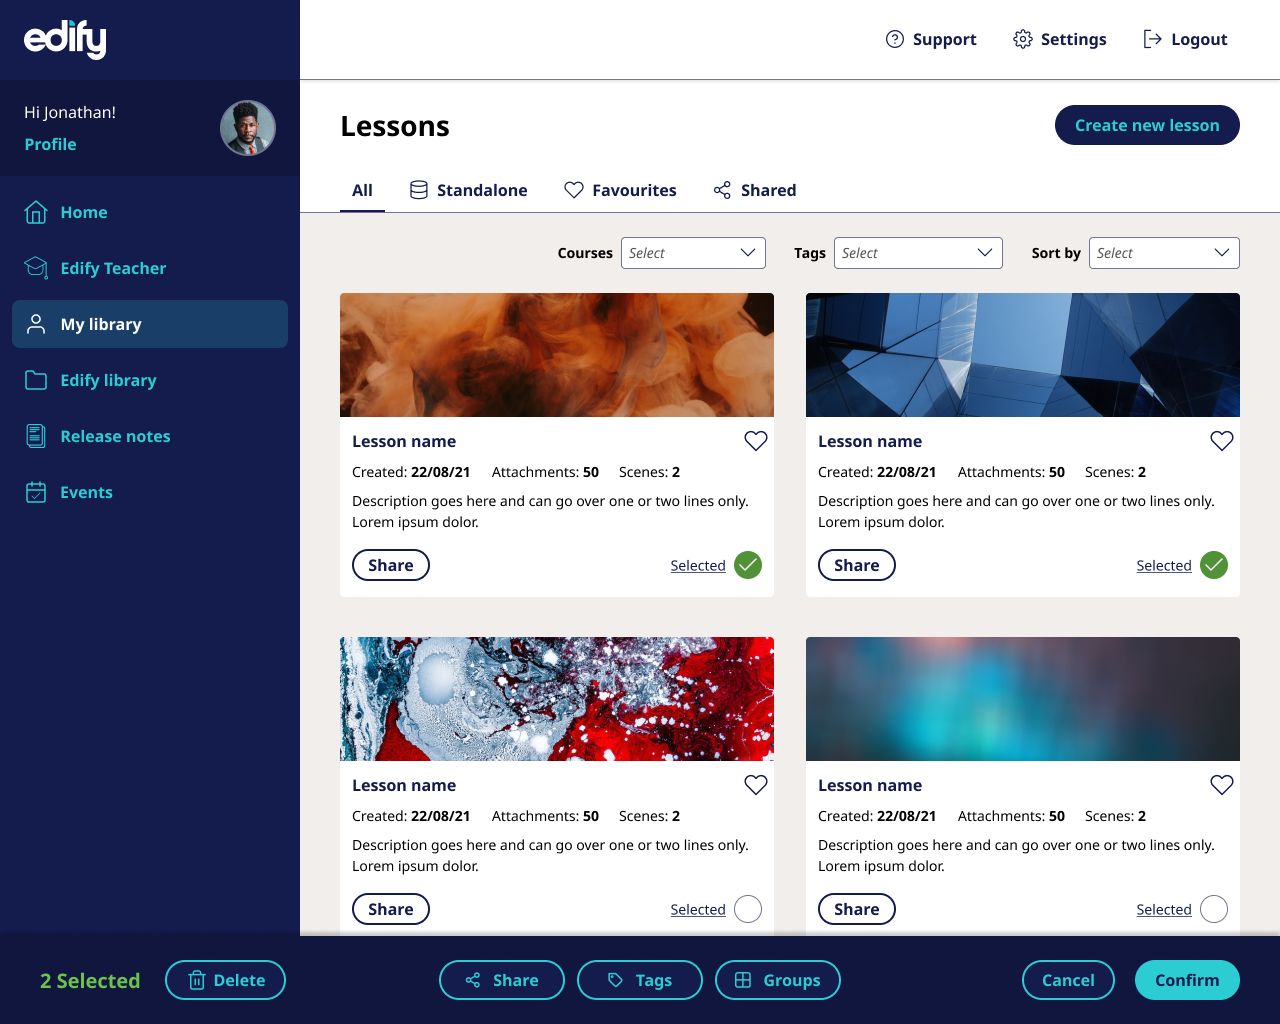Click the Edify Teacher graduation cap icon
This screenshot has width=1280, height=1024.
[36, 268]
